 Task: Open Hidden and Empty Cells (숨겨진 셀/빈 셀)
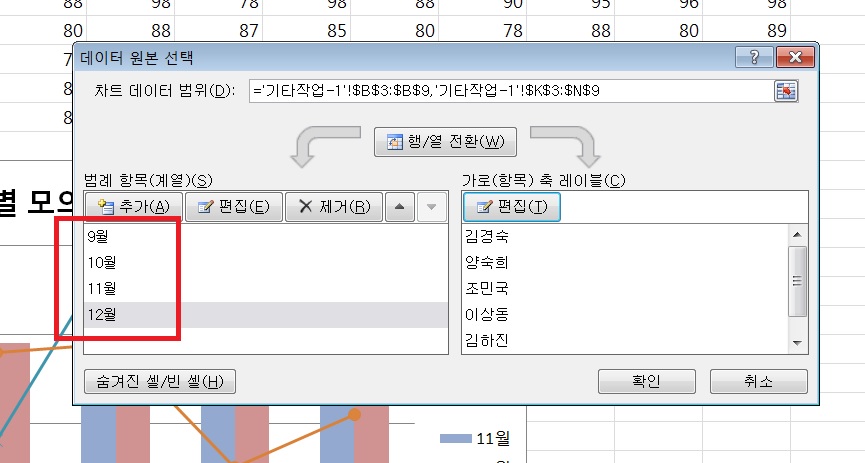click(160, 381)
